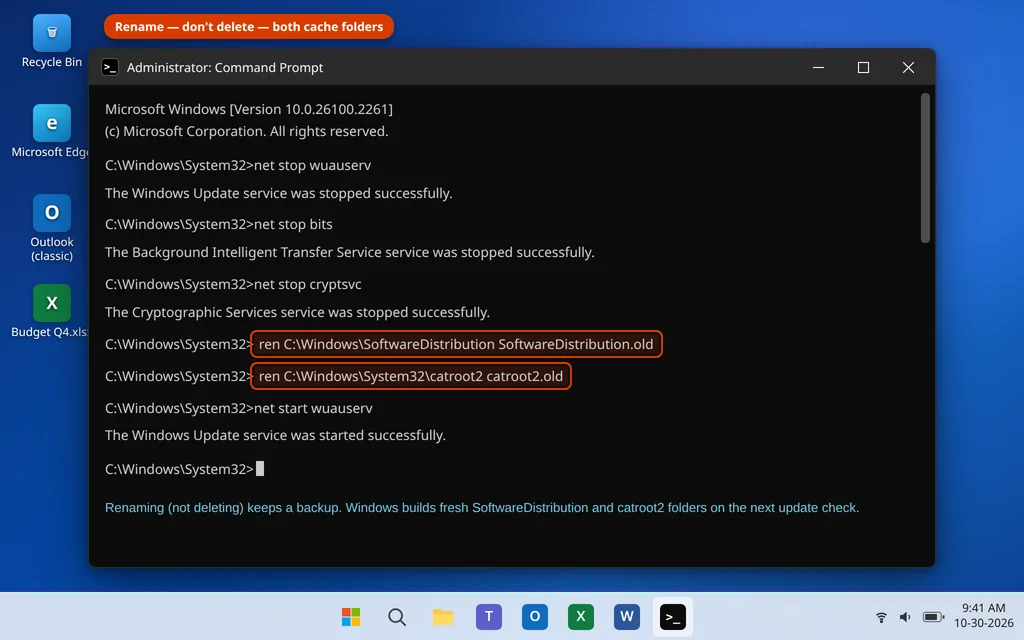Maximize the Command Prompt window

tap(863, 67)
